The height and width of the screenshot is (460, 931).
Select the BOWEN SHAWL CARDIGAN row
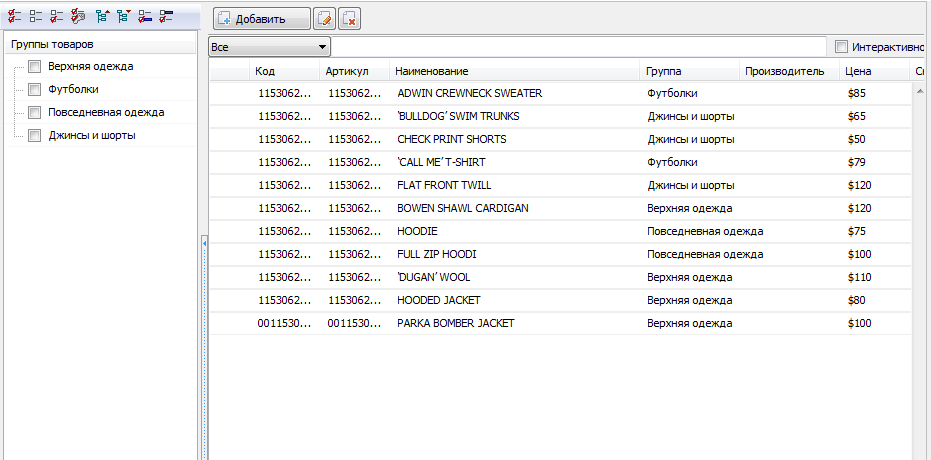tap(560, 209)
